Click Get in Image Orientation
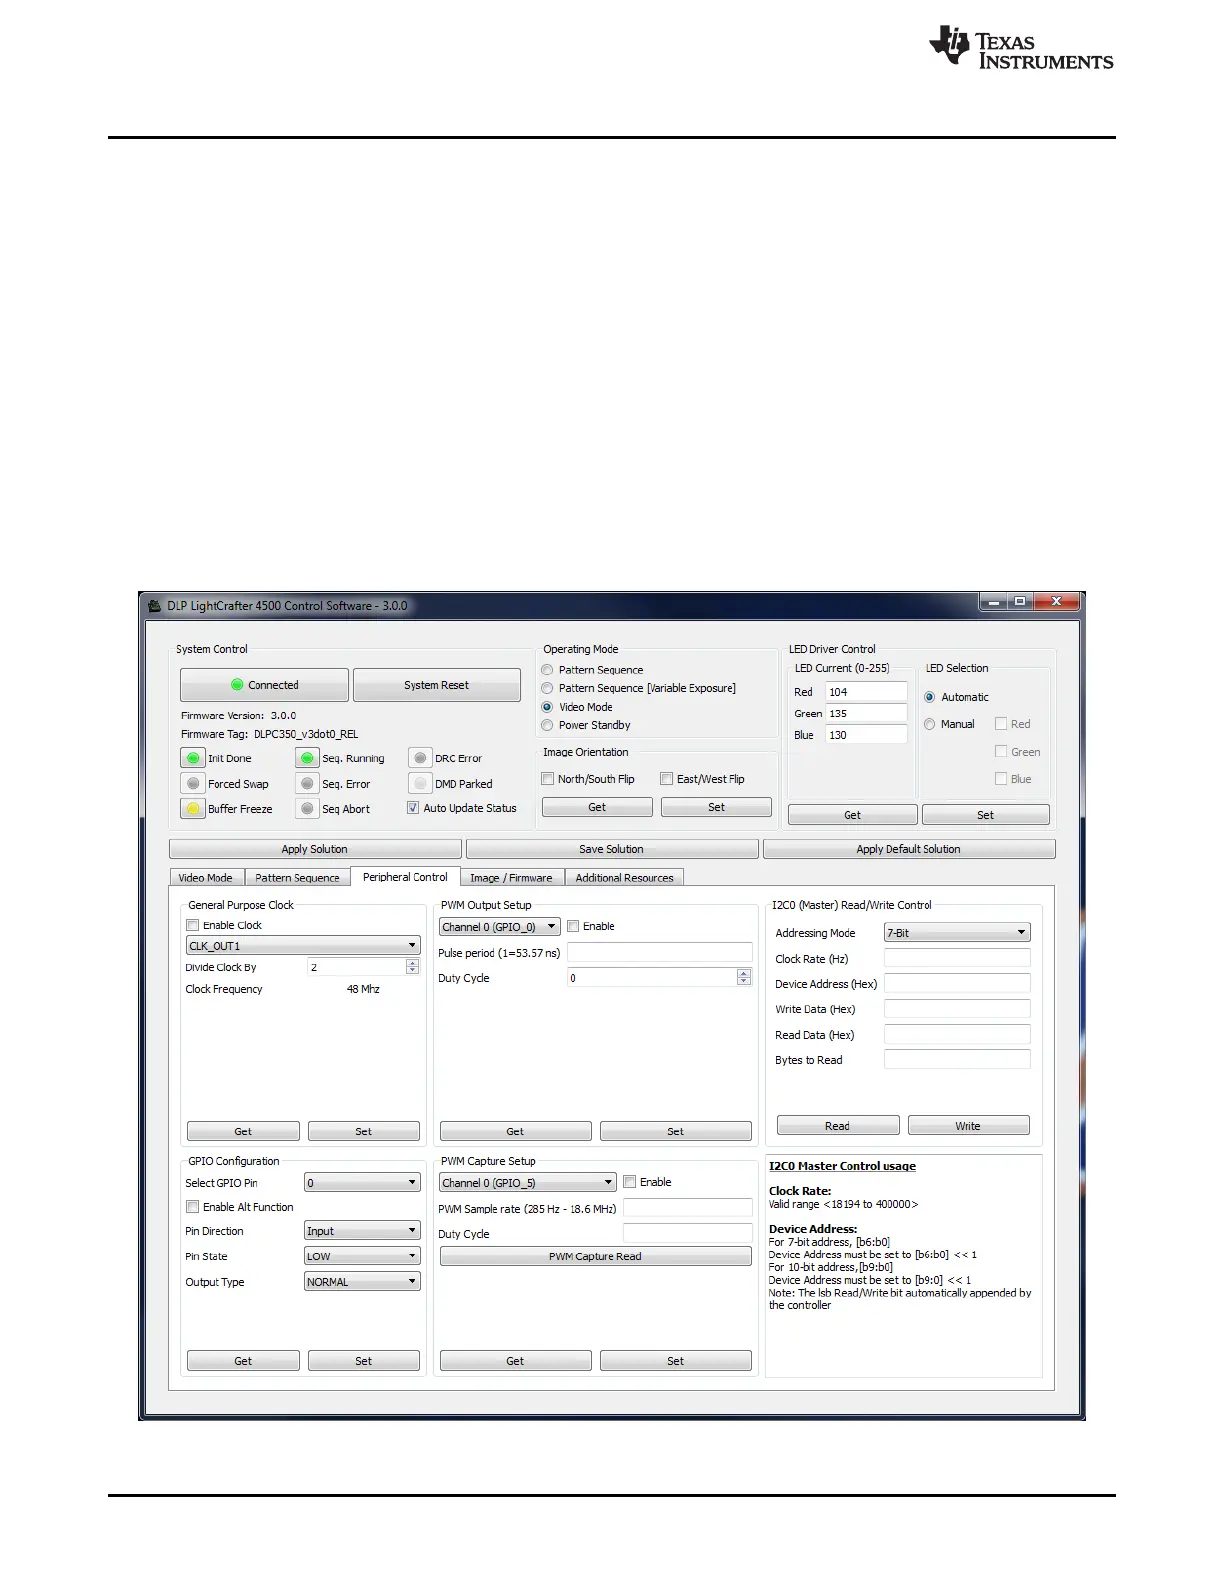Viewport: 1224px width, 1584px height. (x=597, y=807)
